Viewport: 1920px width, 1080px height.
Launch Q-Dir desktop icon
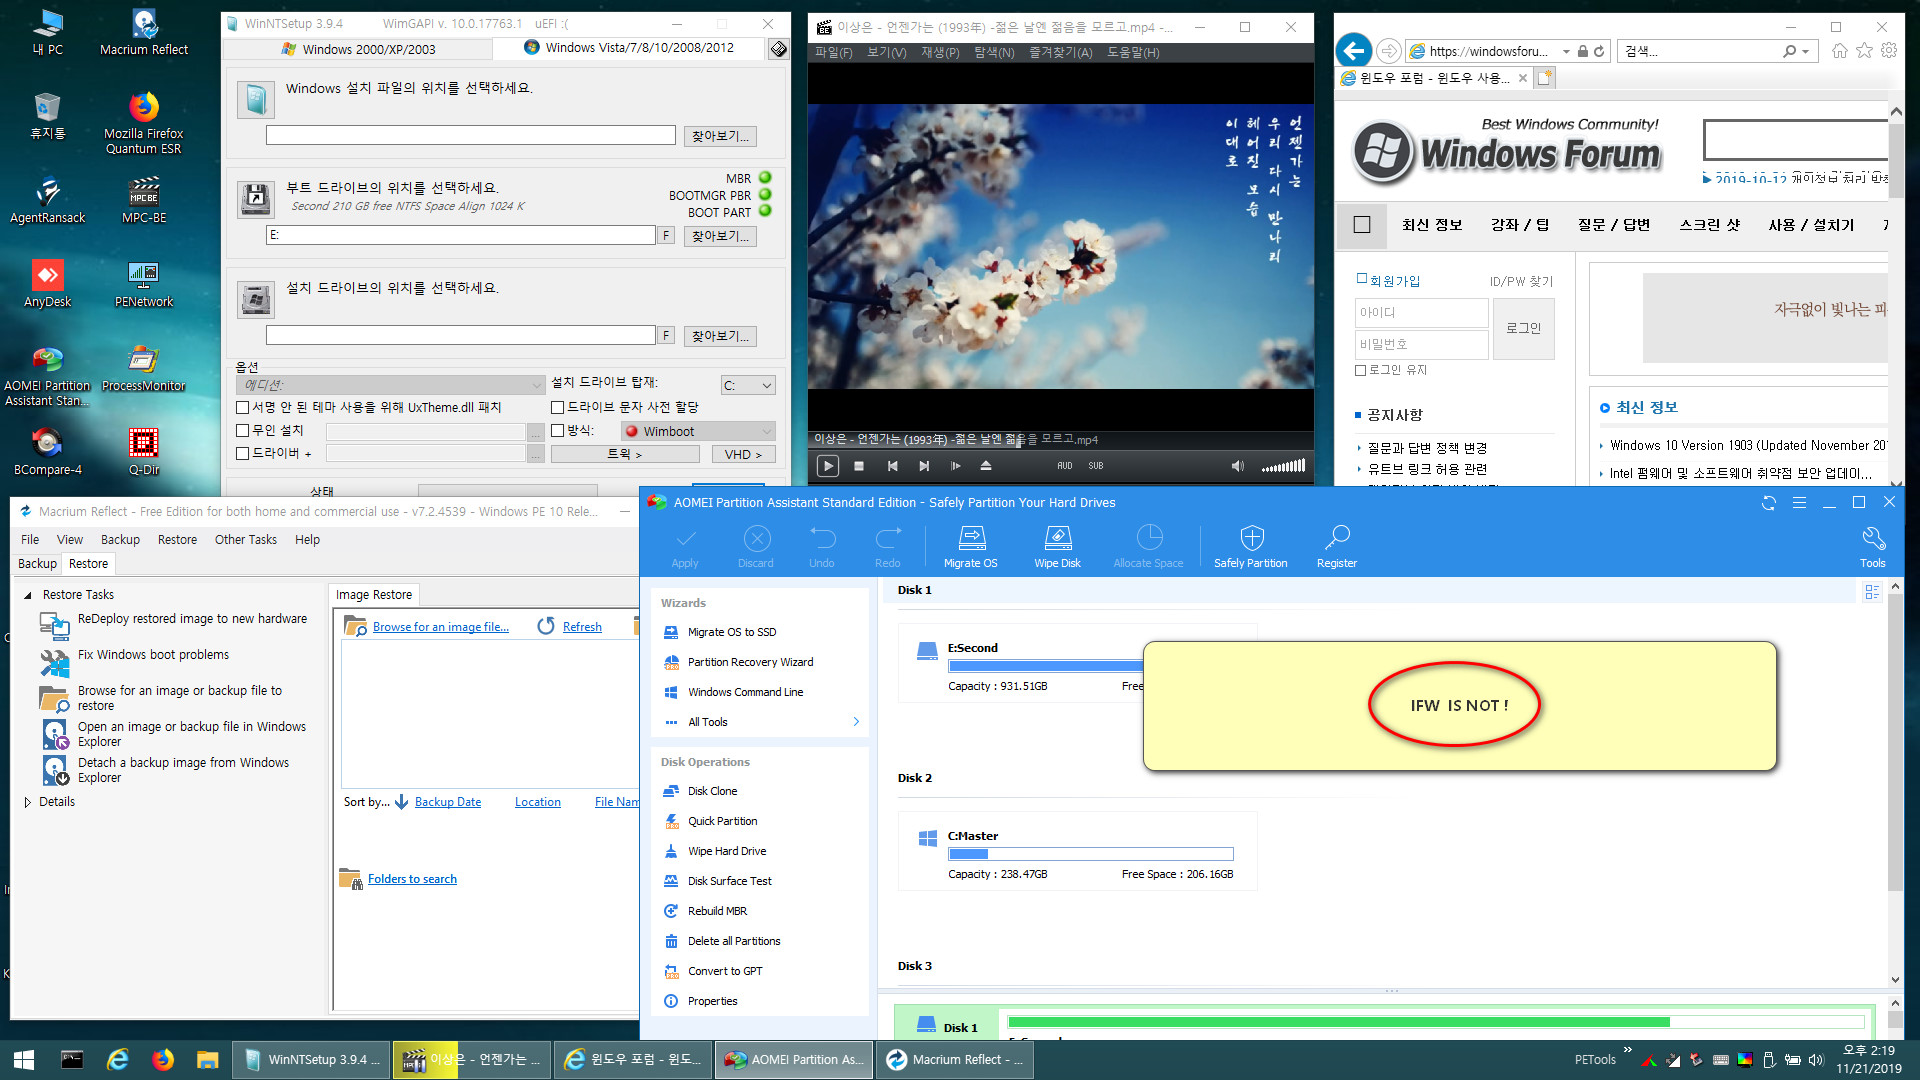pyautogui.click(x=144, y=452)
